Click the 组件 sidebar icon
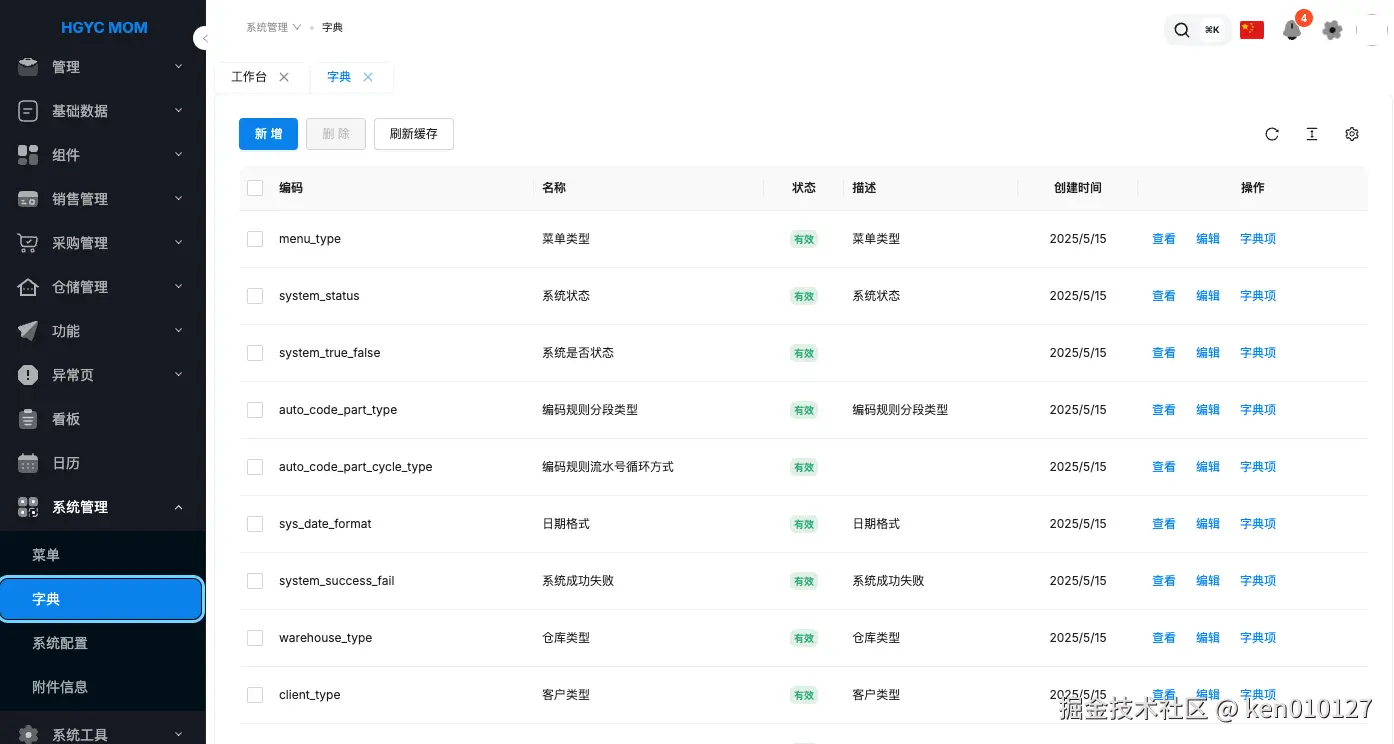 click(28, 154)
